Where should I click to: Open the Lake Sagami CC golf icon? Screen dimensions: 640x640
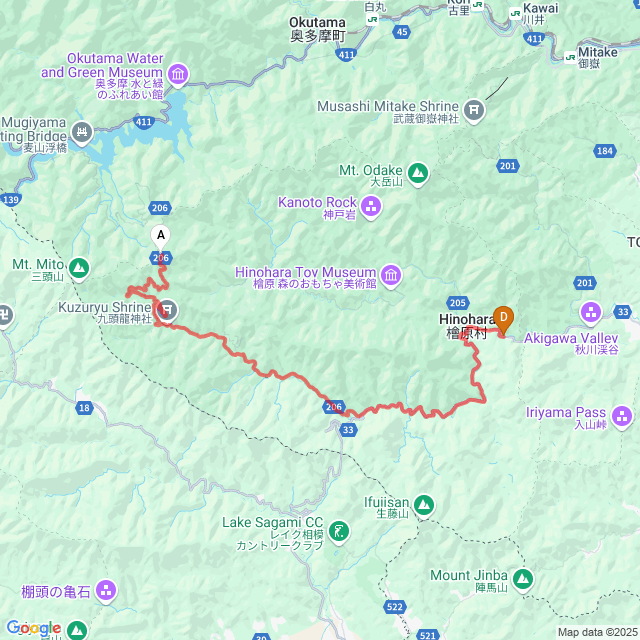pyautogui.click(x=338, y=531)
